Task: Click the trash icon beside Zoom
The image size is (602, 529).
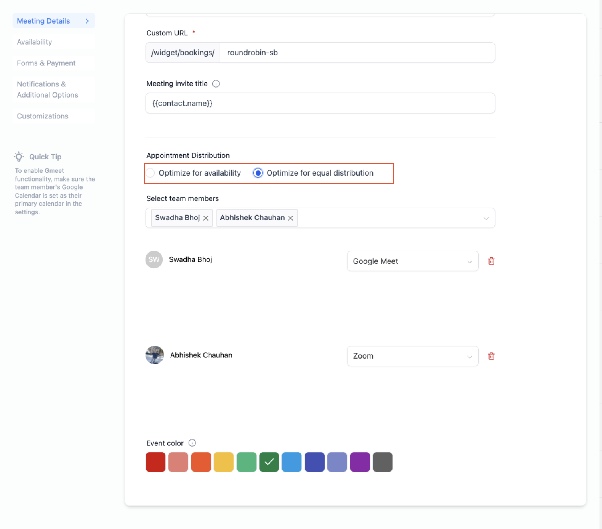Action: pos(491,356)
